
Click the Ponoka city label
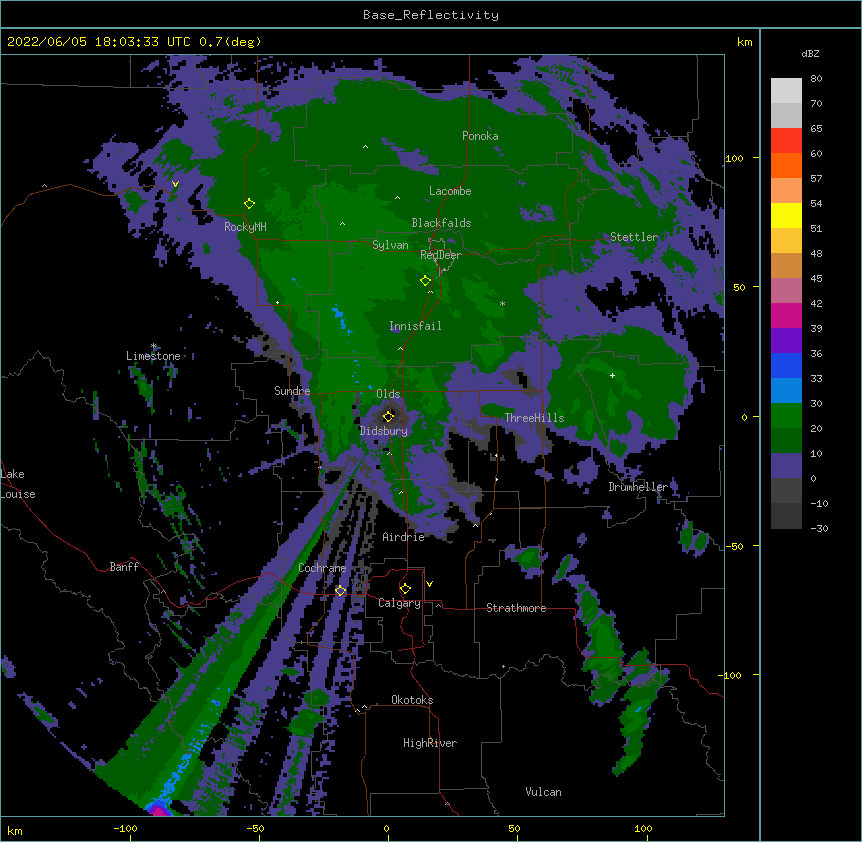[480, 136]
